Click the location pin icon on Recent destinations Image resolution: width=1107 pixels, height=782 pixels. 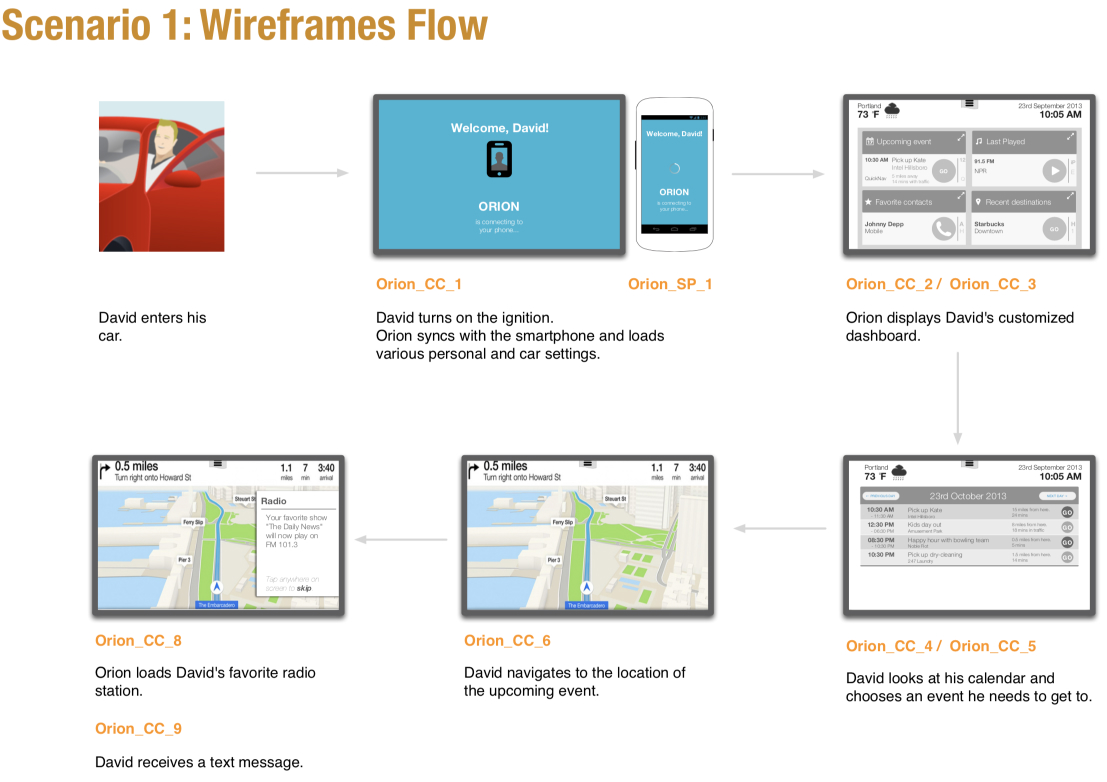pyautogui.click(x=979, y=202)
